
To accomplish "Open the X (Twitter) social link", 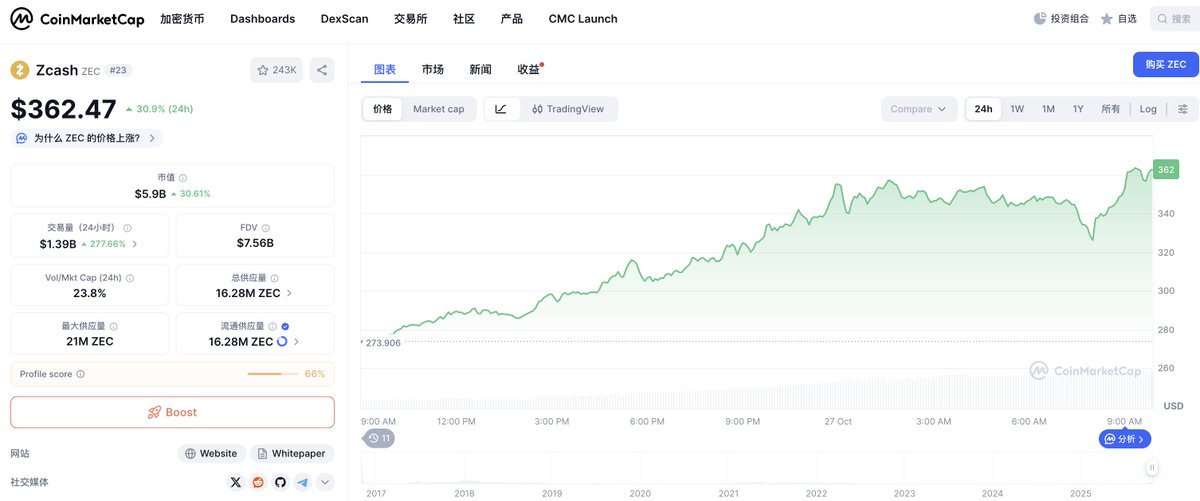I will click(236, 482).
